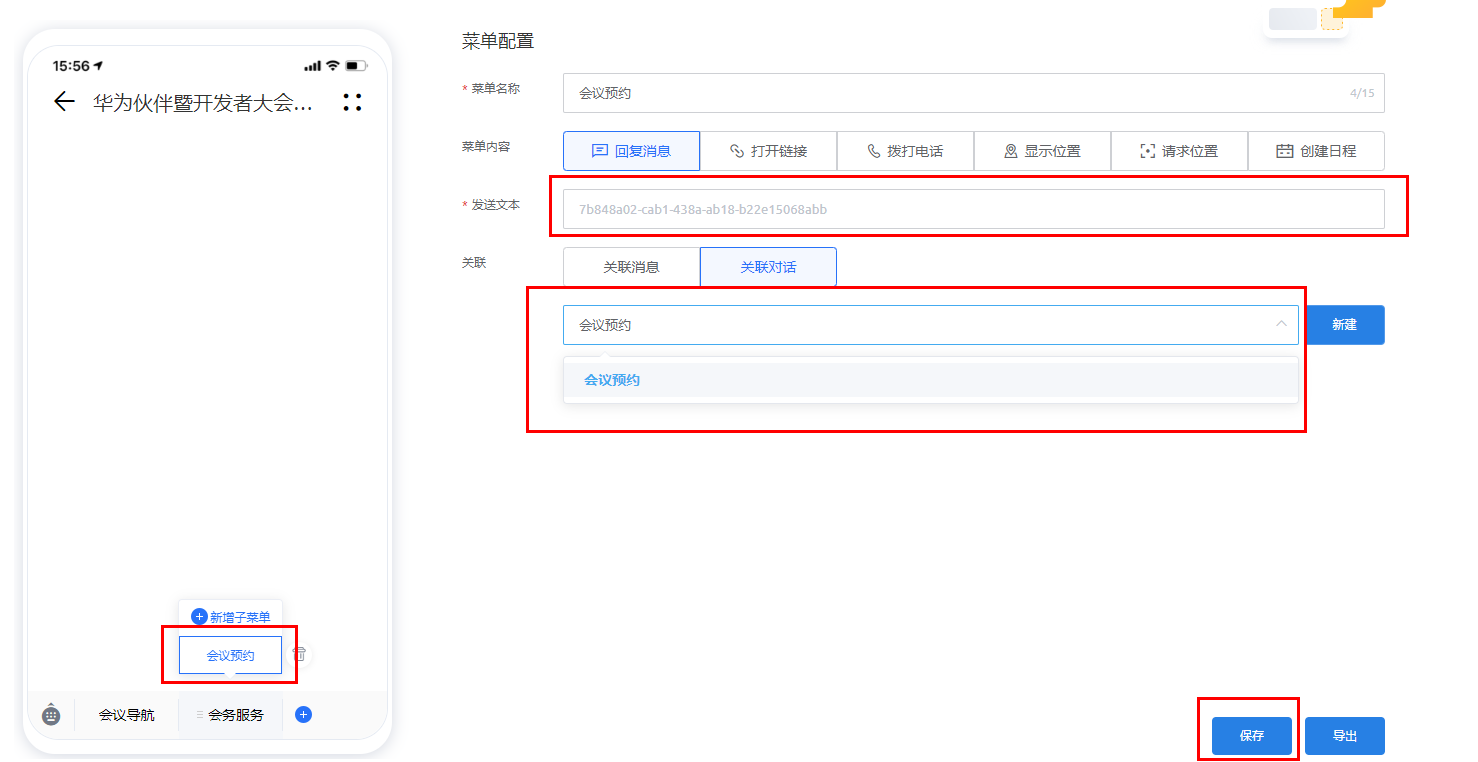Open the 会务服务 menu in phone preview

coord(236,715)
